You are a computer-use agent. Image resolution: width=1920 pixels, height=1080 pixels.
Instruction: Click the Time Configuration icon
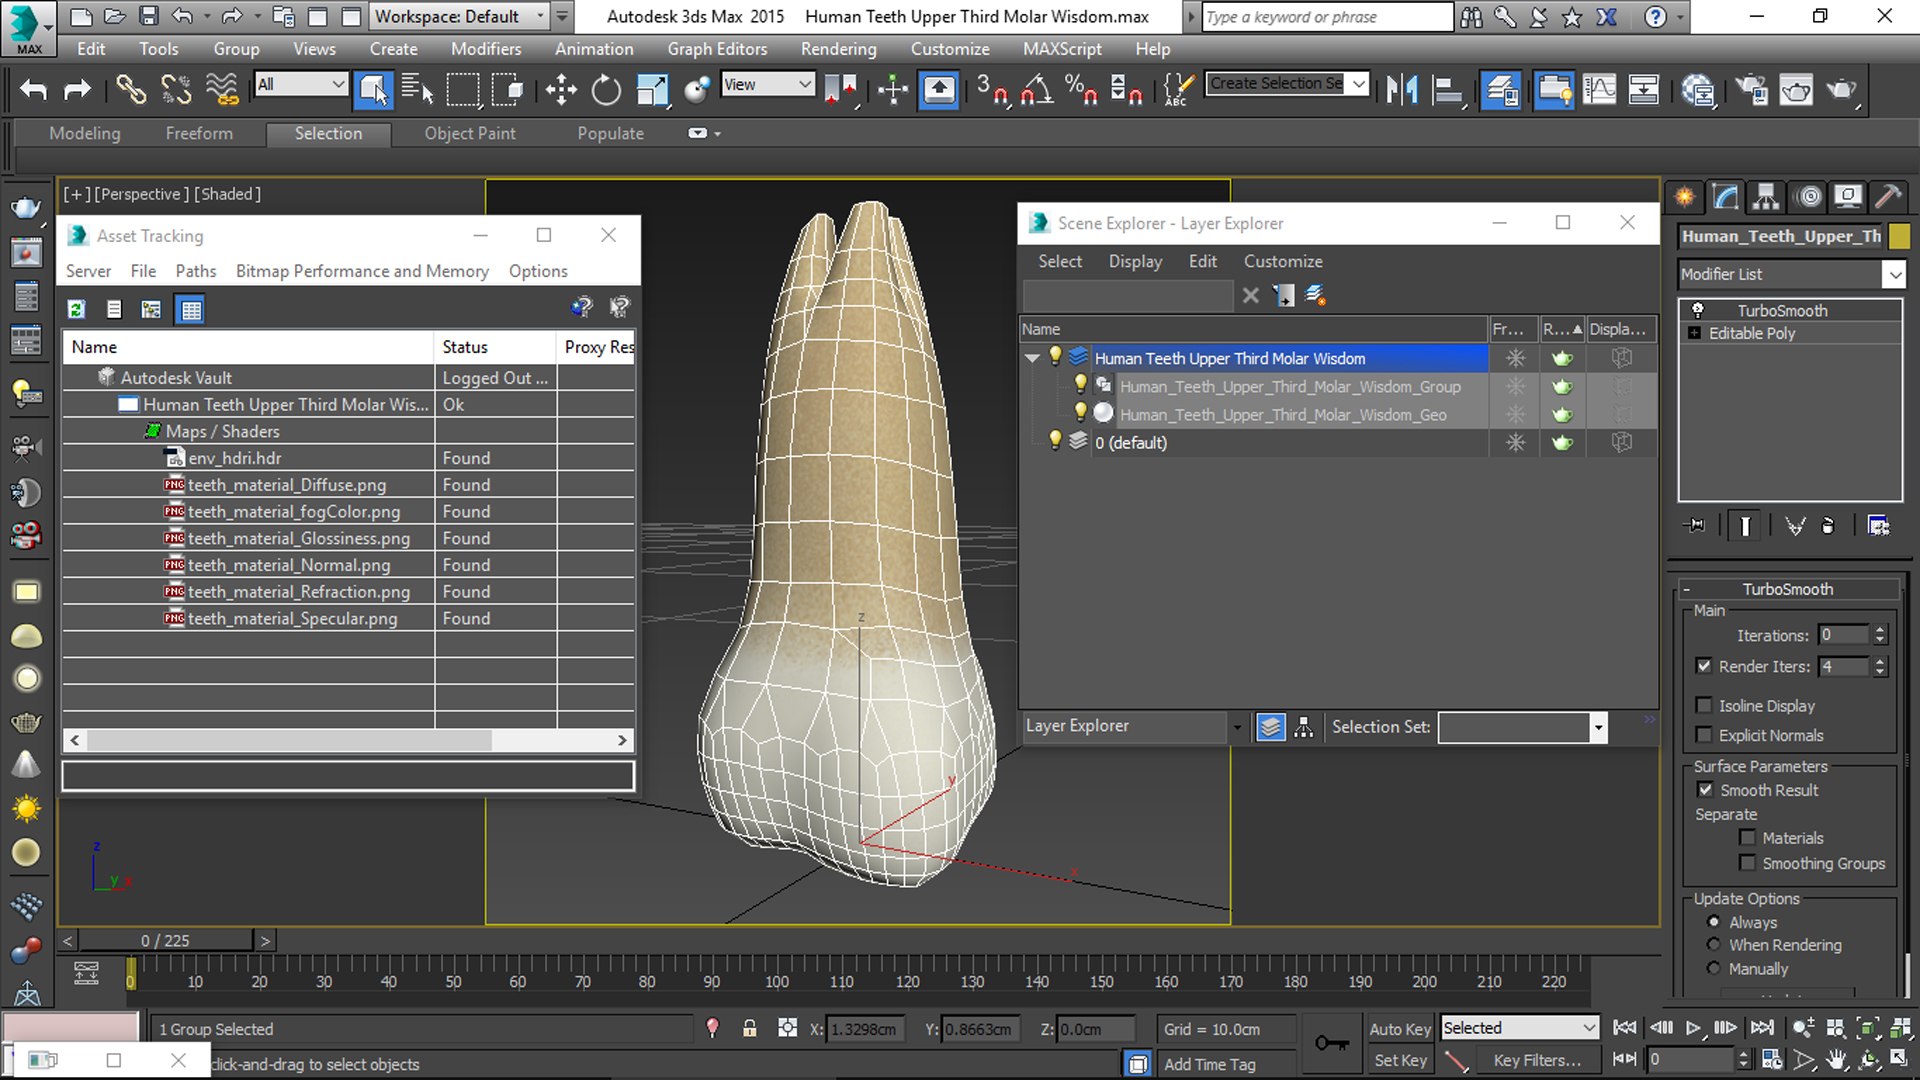(x=1771, y=1059)
